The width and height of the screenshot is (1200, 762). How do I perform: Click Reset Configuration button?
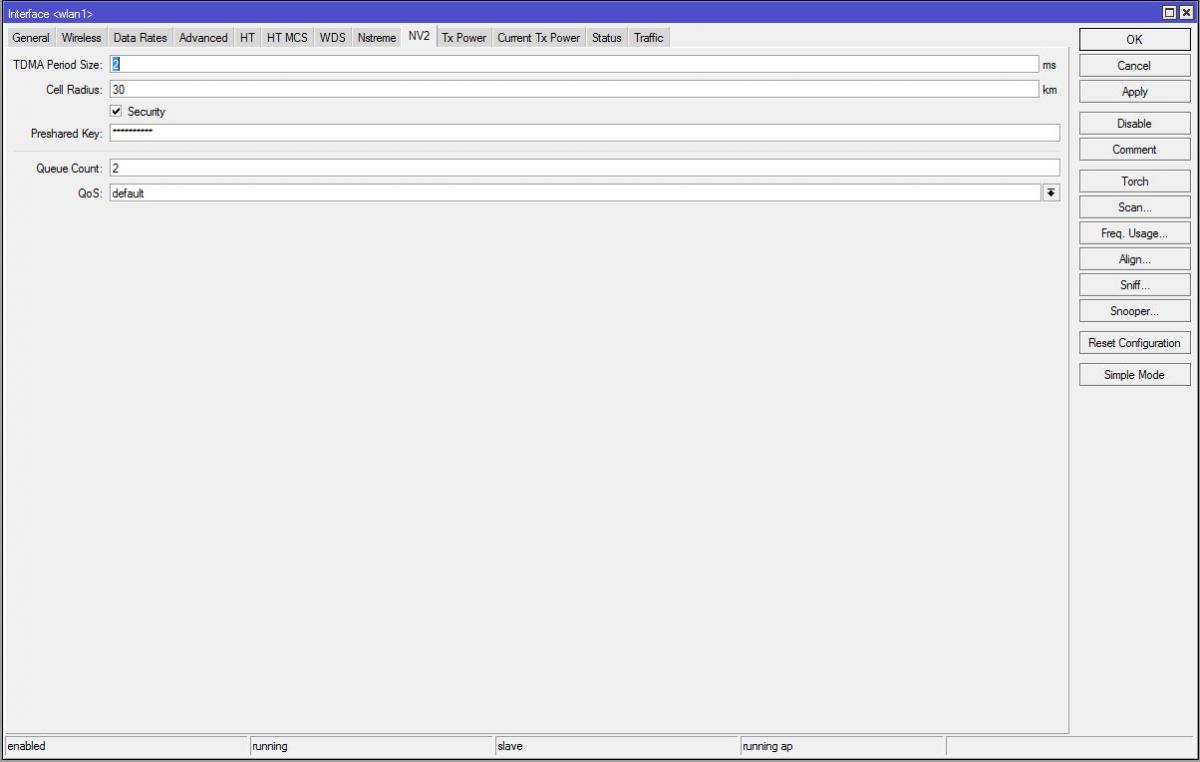[1134, 343]
